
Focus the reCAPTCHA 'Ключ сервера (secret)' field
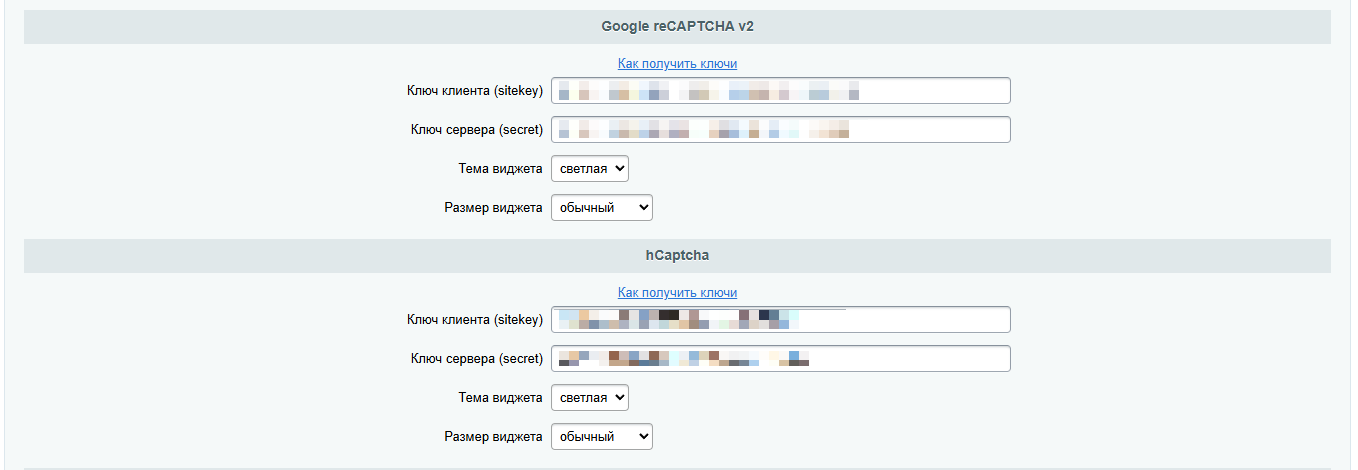coord(781,130)
